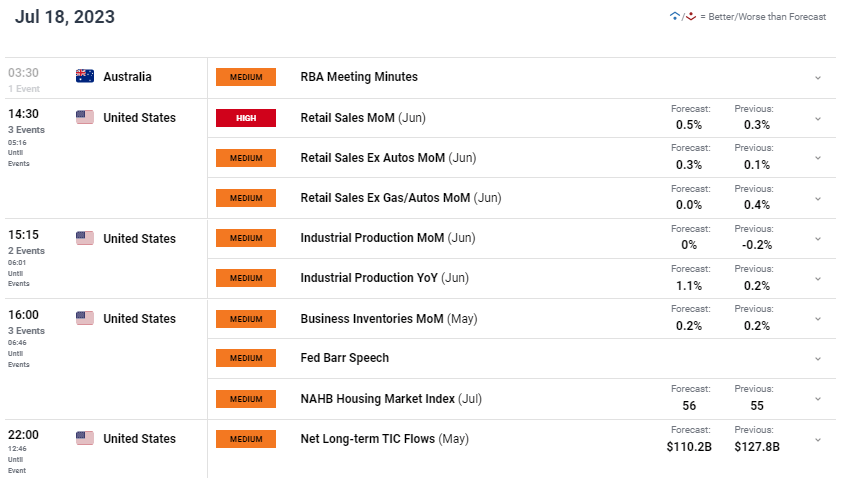The image size is (843, 483).
Task: Click the Jul 18, 2023 date heading
Action: (x=65, y=17)
